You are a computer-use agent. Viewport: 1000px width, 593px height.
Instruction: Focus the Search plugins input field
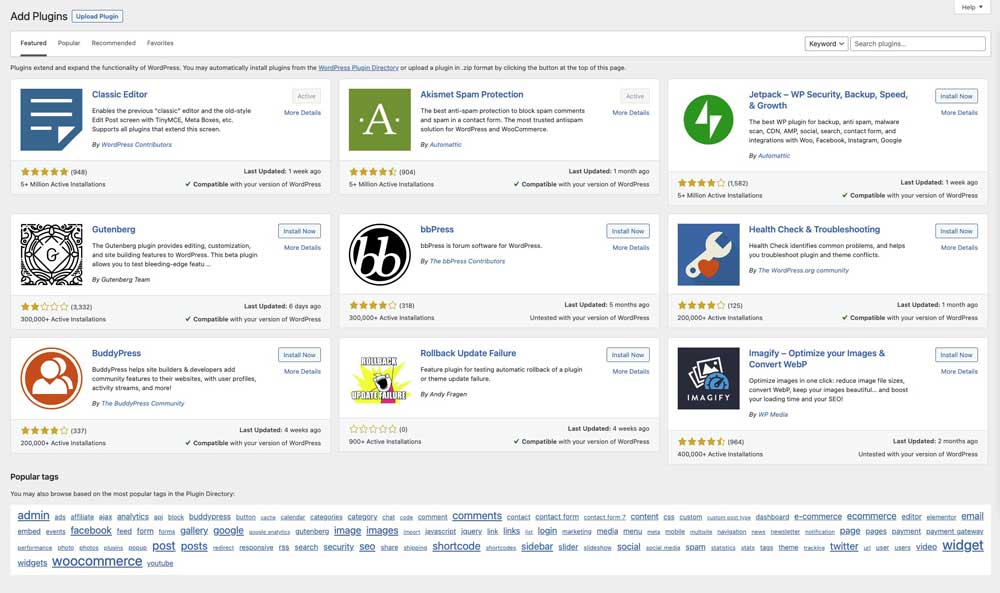point(917,44)
